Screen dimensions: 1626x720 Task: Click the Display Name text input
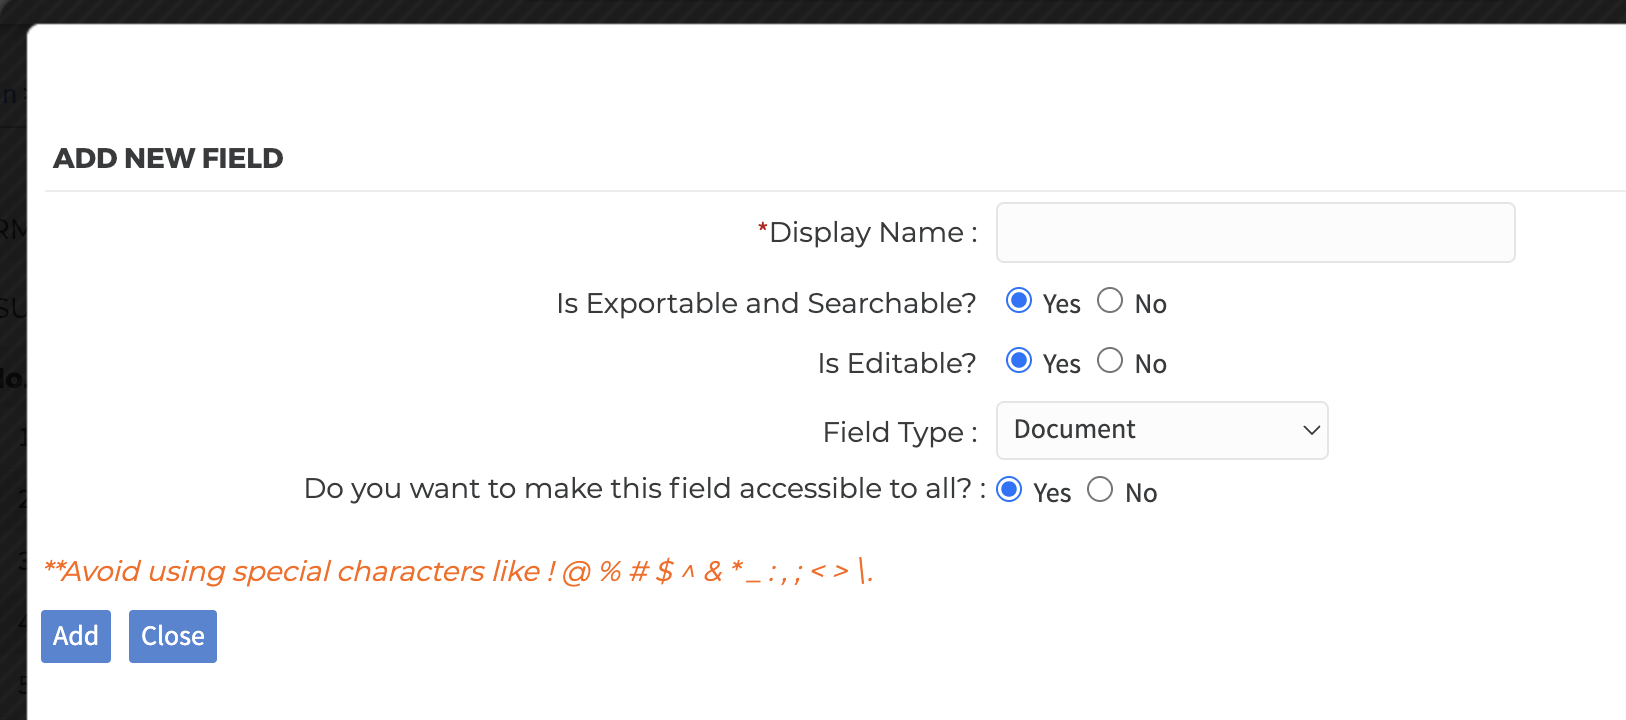pyautogui.click(x=1255, y=233)
